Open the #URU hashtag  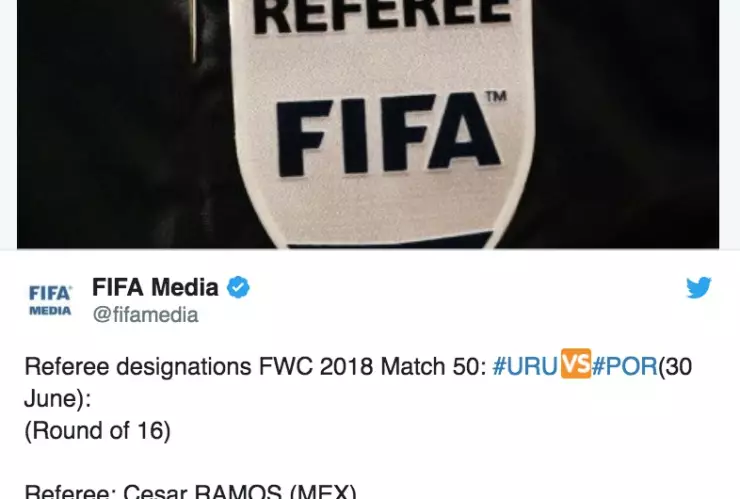(525, 366)
